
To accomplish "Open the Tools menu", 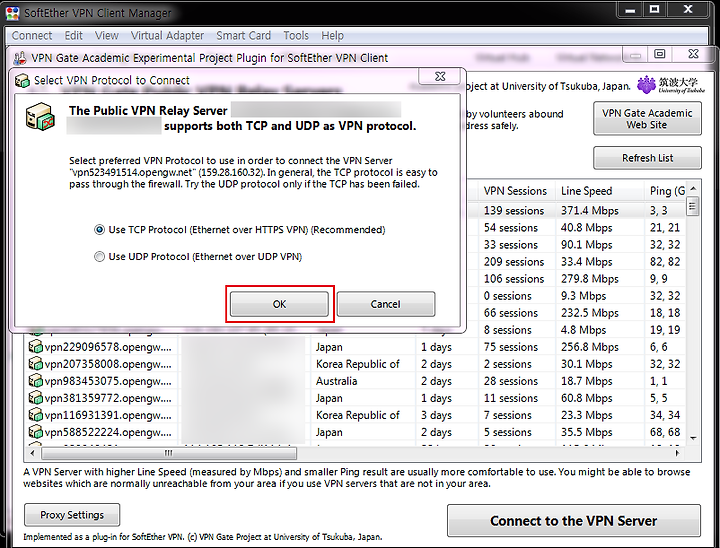I will click(296, 35).
